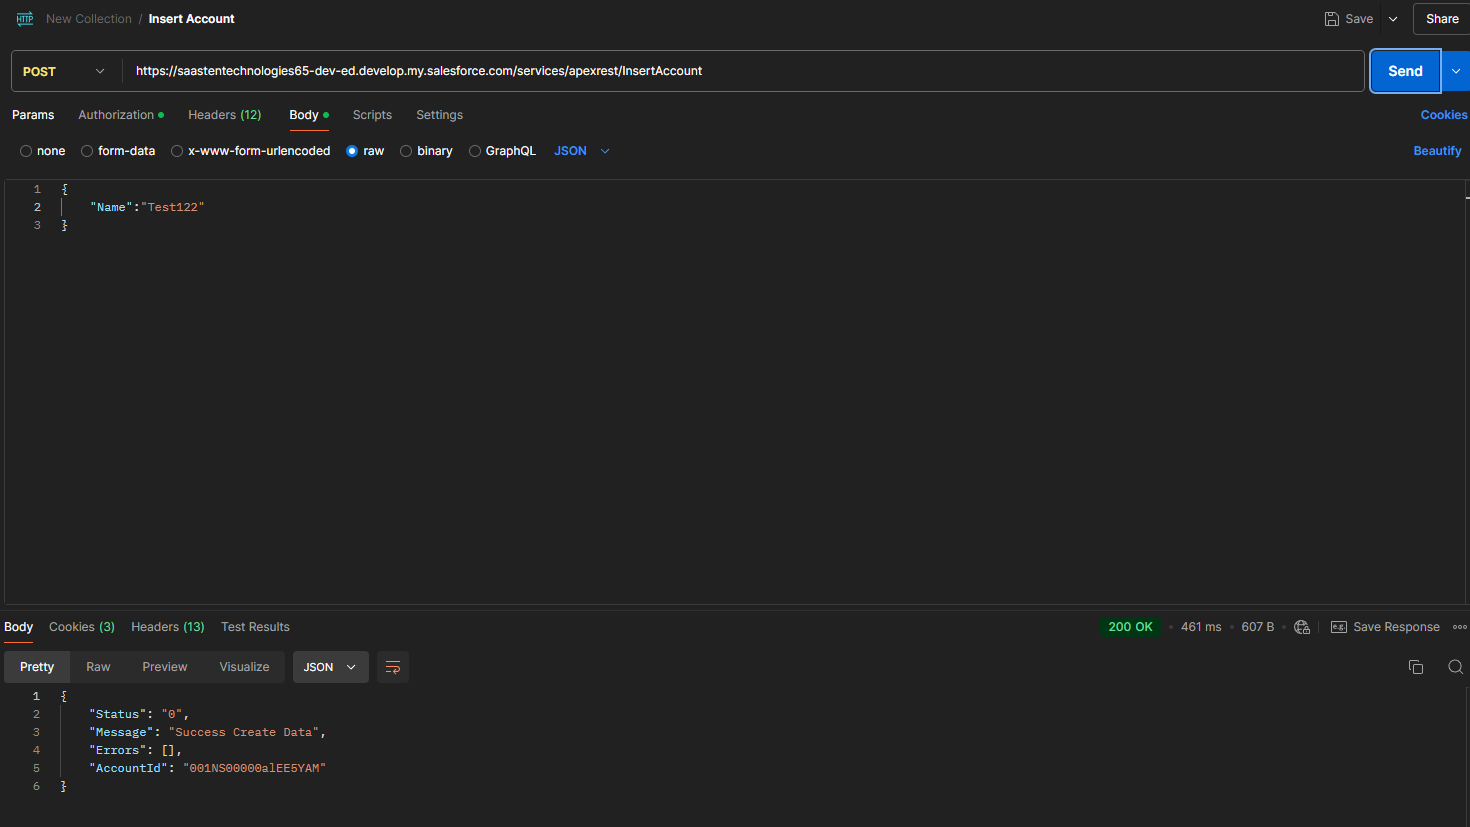1470x827 pixels.
Task: Click the request URL input field
Action: tap(743, 71)
